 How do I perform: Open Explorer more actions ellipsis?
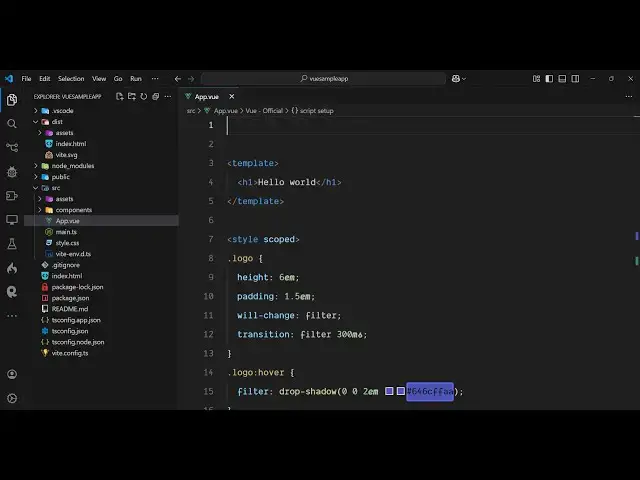(168, 97)
